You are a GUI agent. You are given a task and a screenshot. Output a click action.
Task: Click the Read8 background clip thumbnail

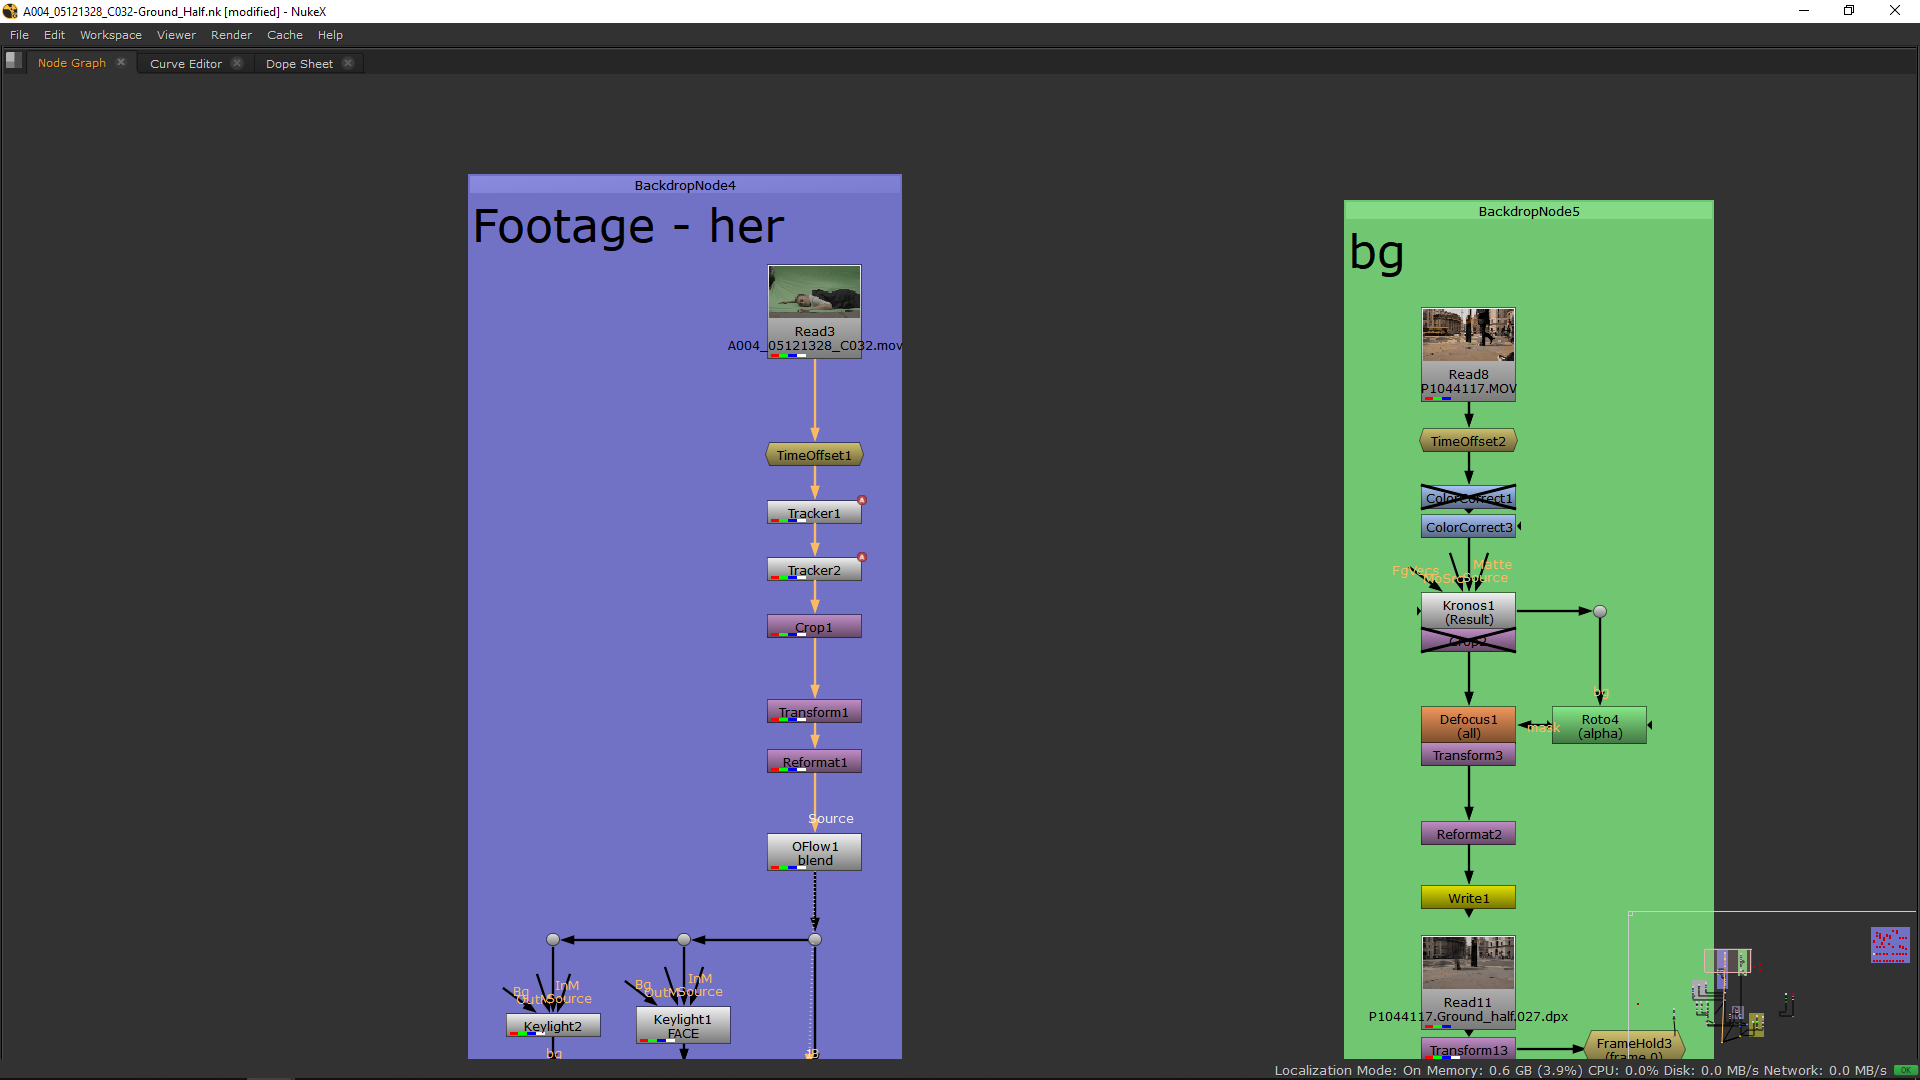coord(1468,335)
